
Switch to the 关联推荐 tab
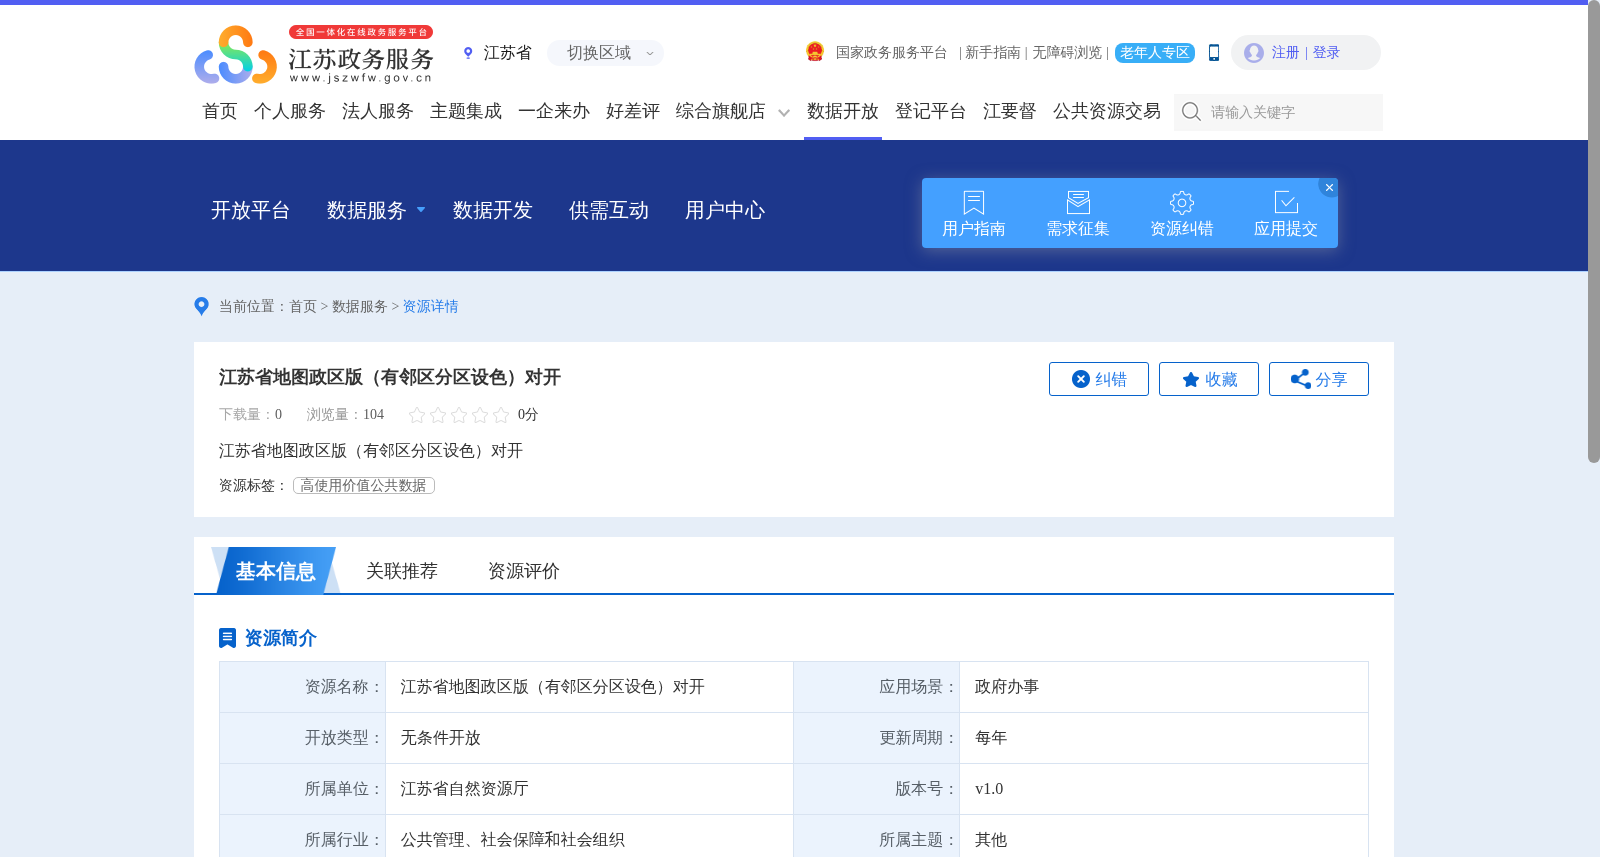(402, 571)
